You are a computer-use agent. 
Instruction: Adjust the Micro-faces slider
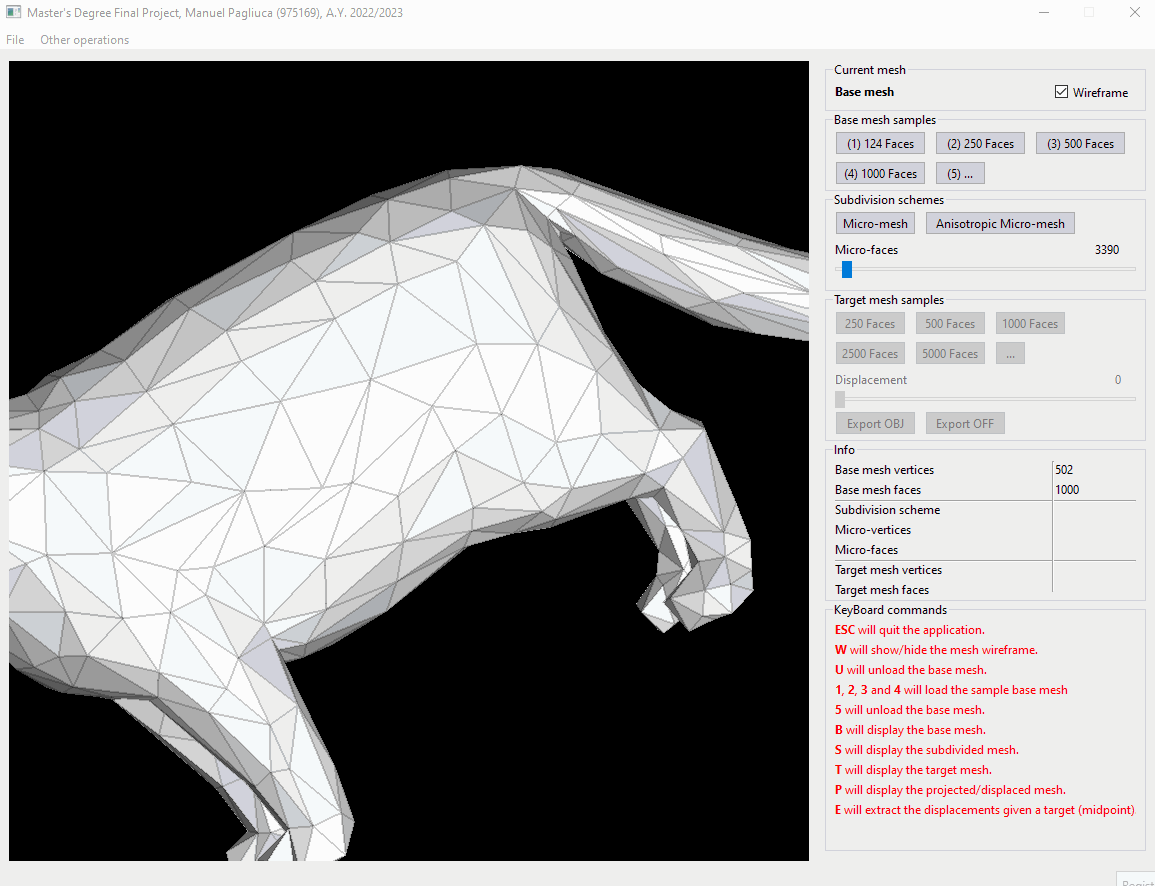pyautogui.click(x=845, y=269)
